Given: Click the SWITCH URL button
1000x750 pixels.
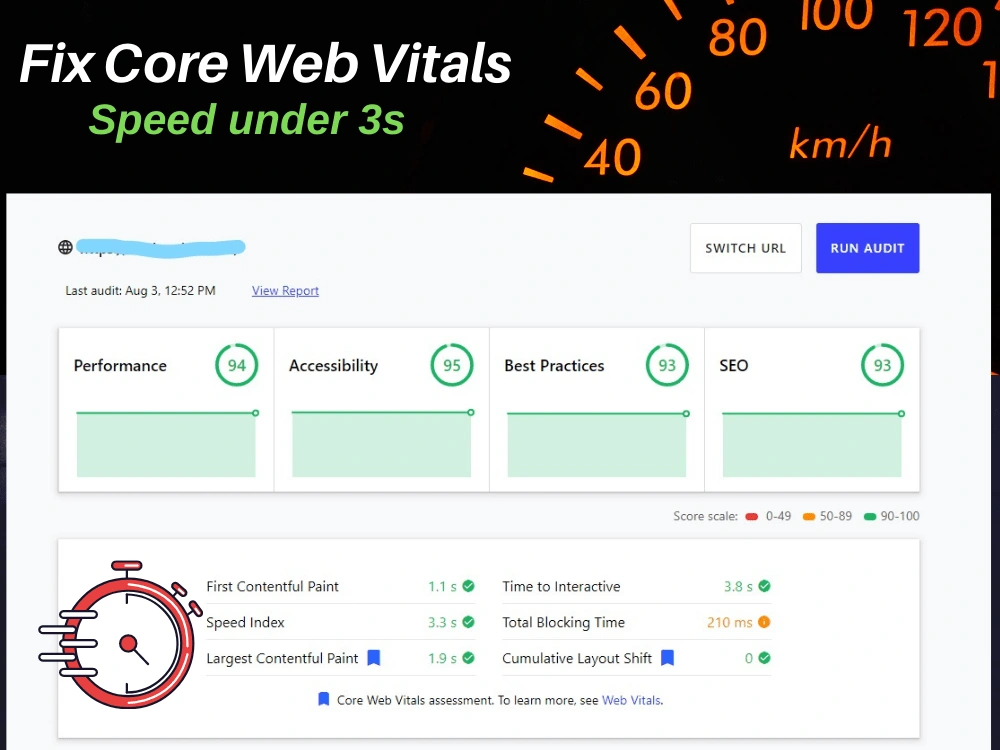Looking at the screenshot, I should point(746,248).
